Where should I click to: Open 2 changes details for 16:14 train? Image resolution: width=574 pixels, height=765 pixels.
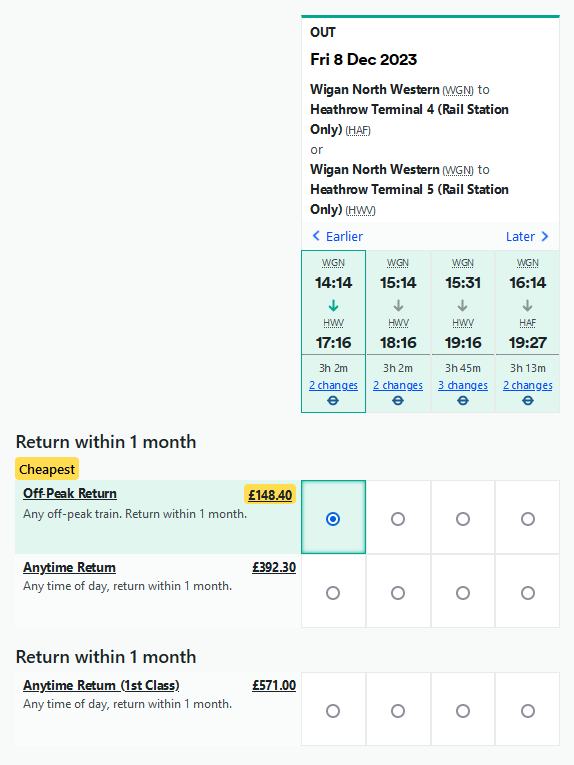528,385
